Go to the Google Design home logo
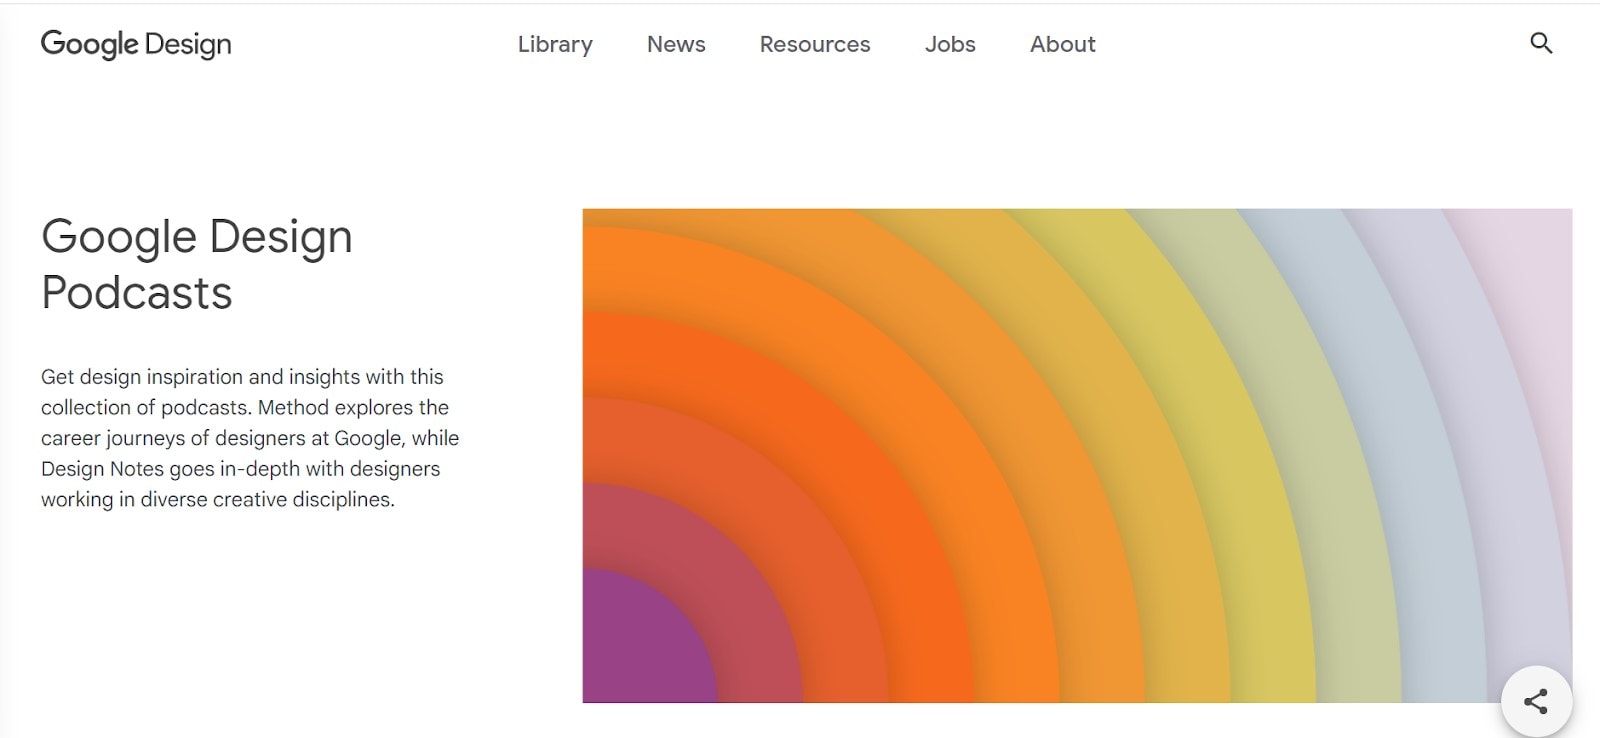 tap(136, 44)
